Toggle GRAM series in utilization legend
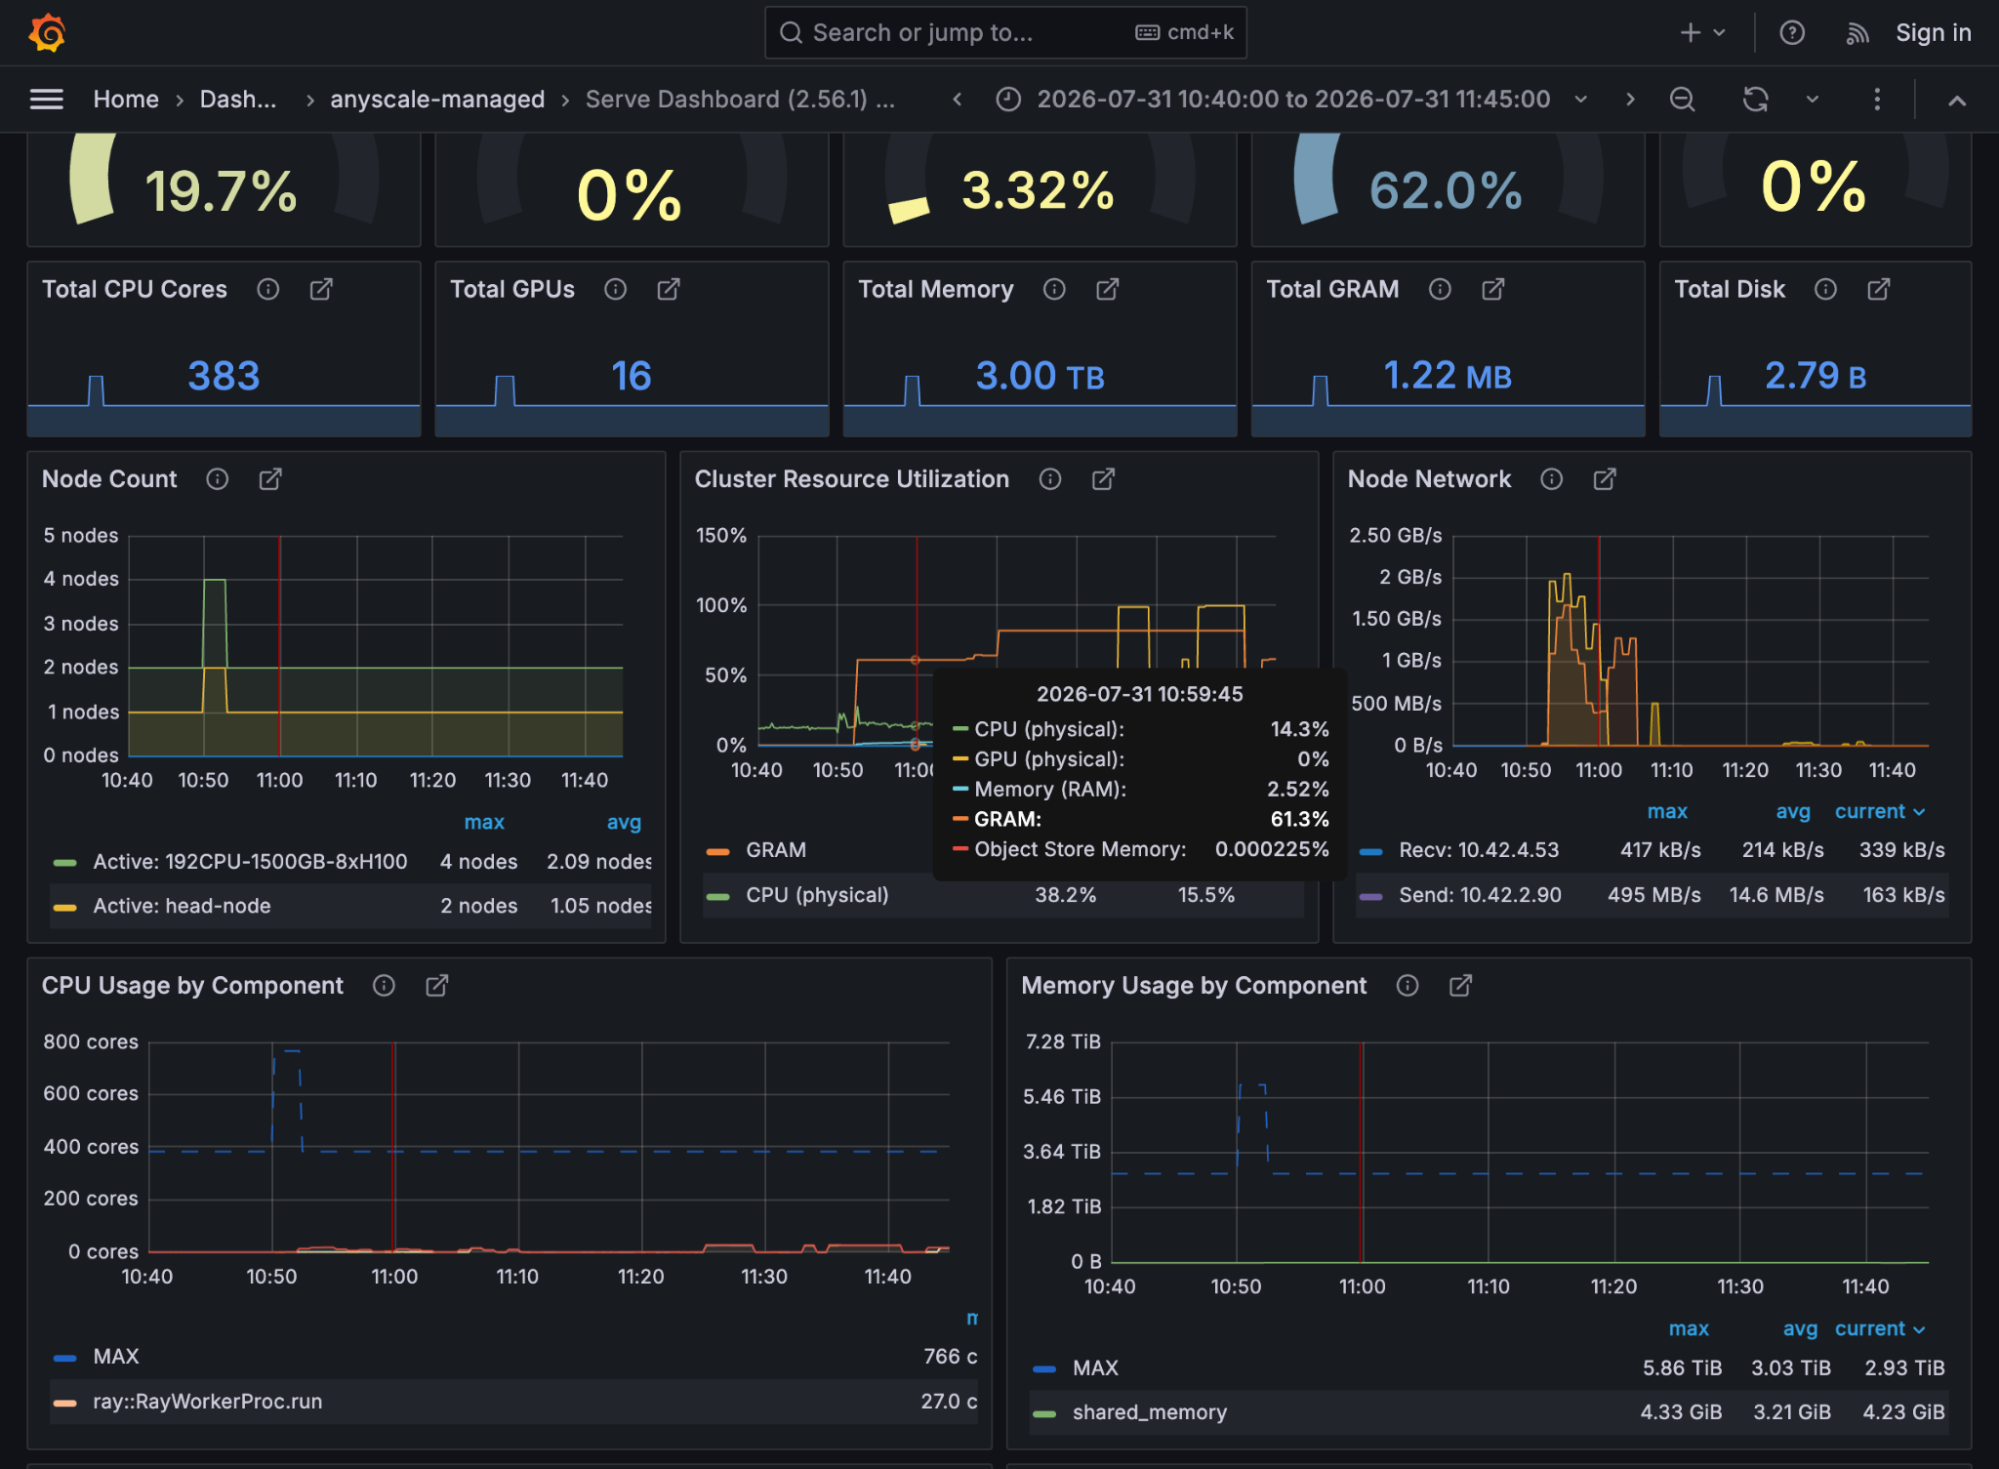The image size is (1999, 1469). point(776,849)
